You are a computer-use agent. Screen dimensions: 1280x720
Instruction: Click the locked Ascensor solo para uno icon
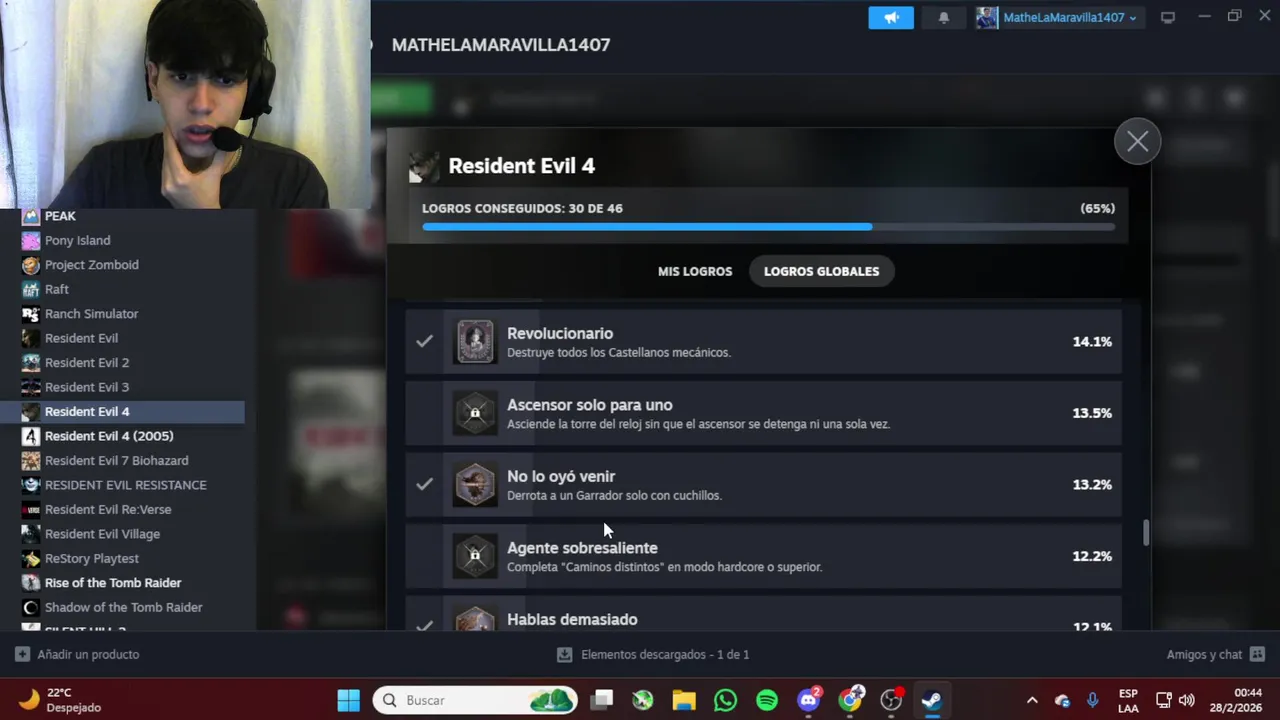click(475, 413)
